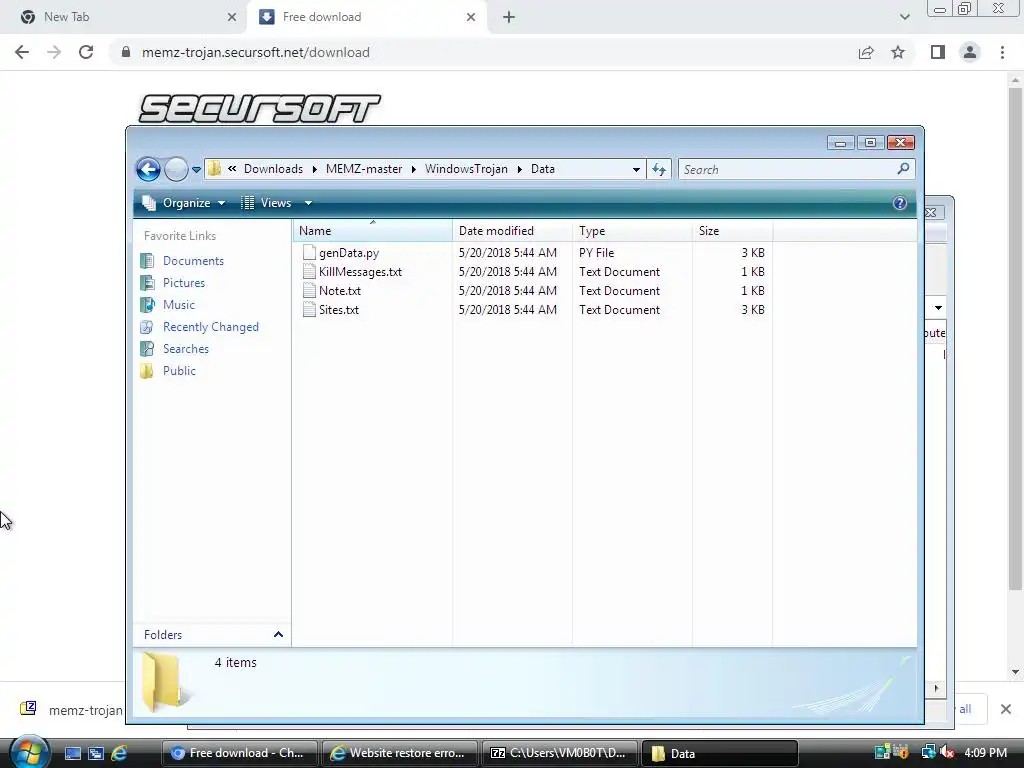Open Music in Favorite Links
Viewport: 1024px width, 768px height.
pos(179,305)
